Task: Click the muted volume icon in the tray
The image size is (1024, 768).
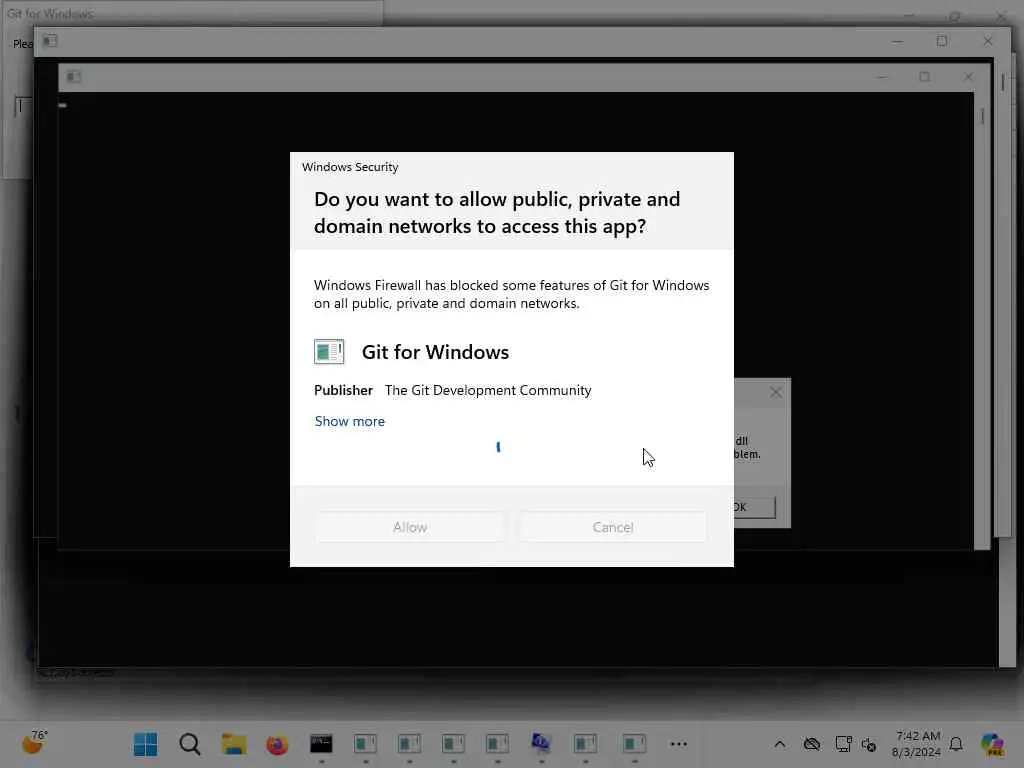Action: tap(869, 744)
